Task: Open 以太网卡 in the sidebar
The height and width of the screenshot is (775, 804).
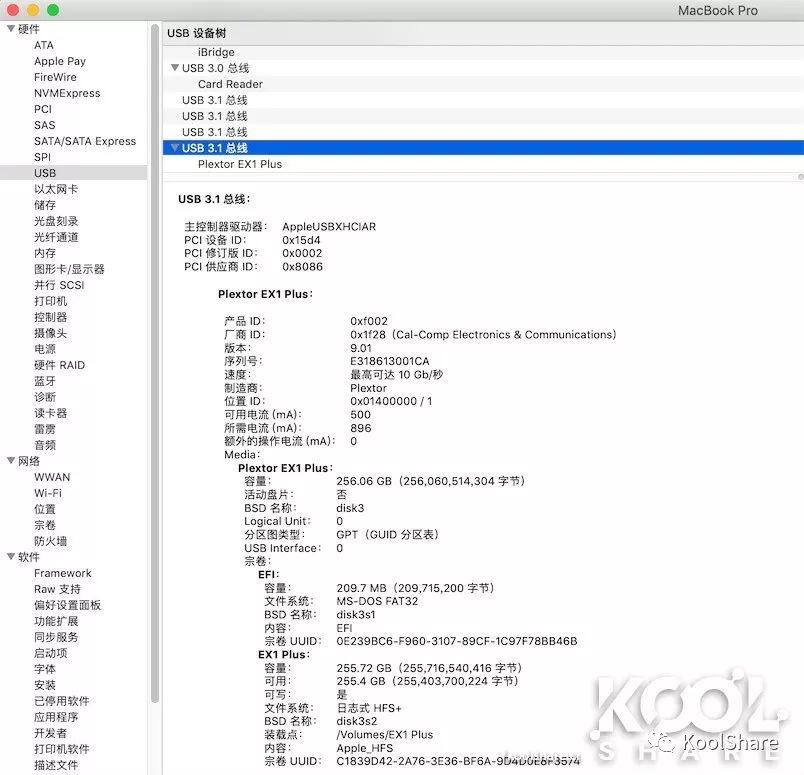Action: tap(56, 189)
